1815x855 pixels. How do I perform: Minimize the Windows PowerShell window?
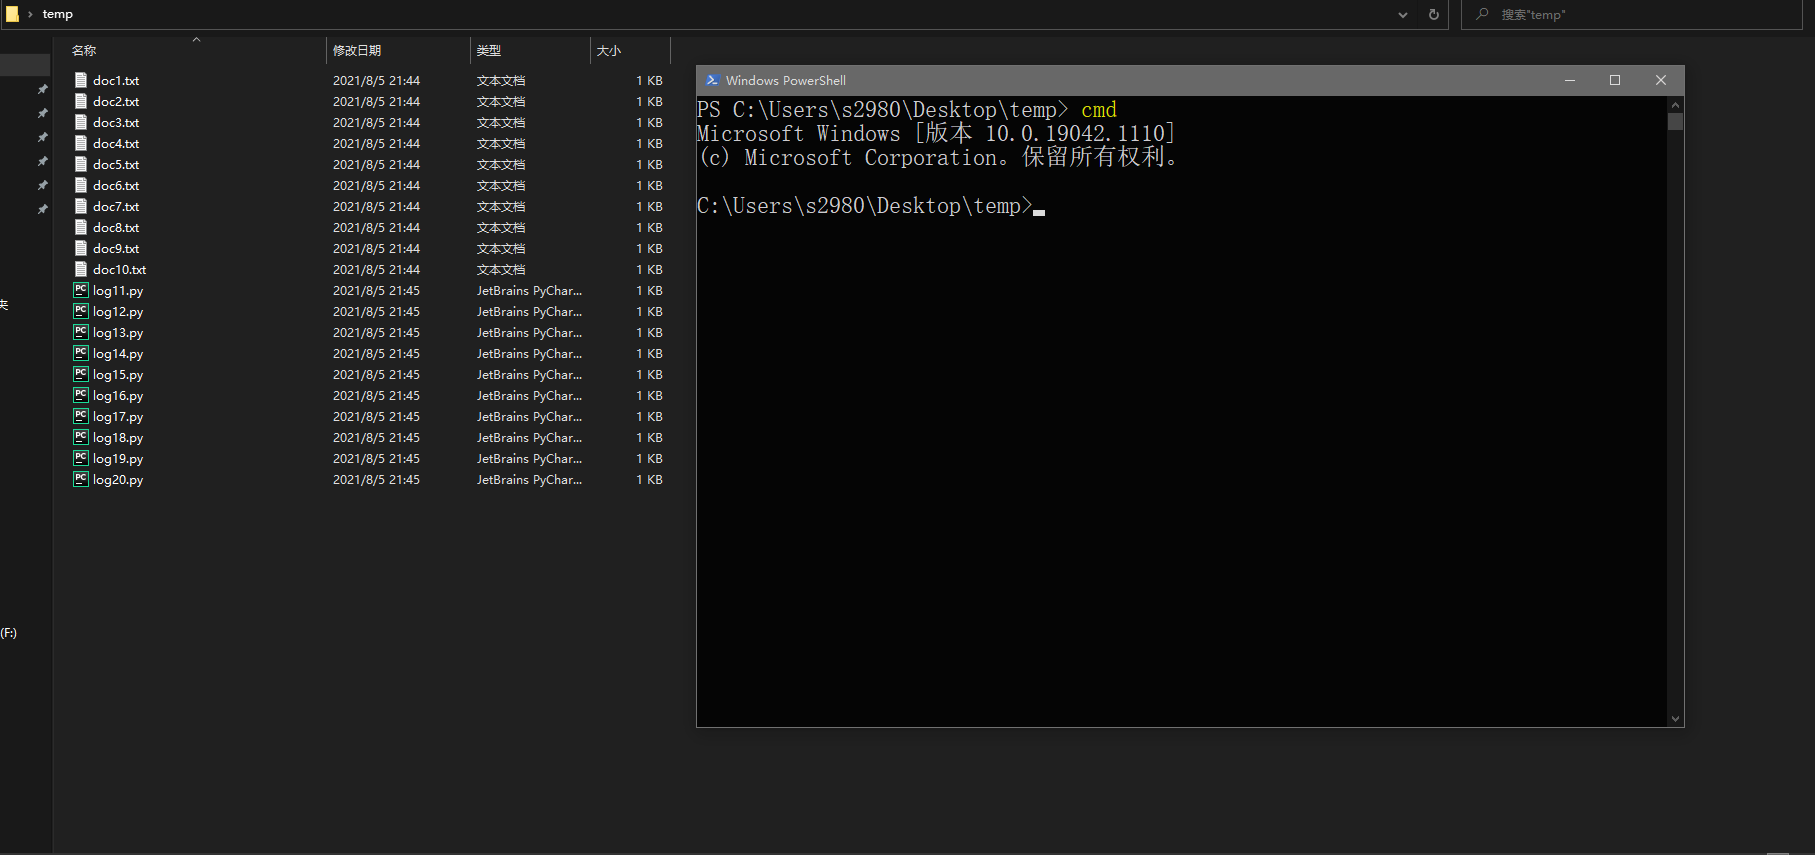(x=1570, y=80)
